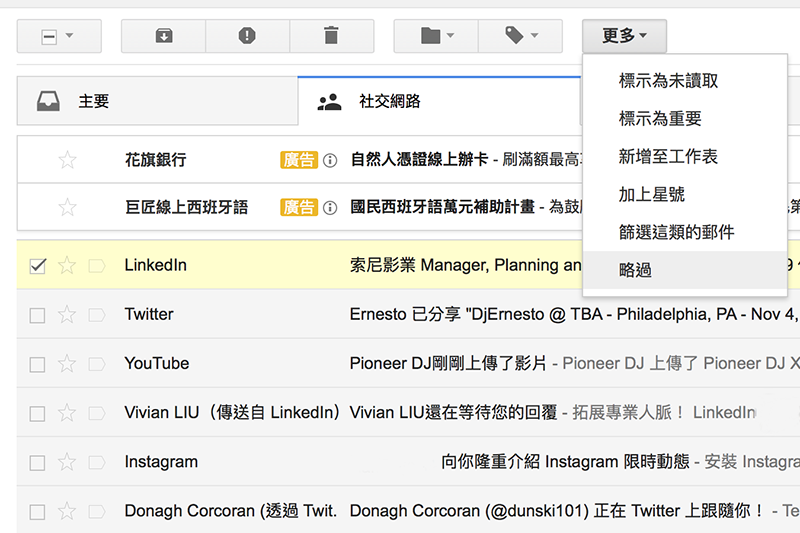Select 略過 in the More menu
The image size is (800, 533).
coord(636,270)
